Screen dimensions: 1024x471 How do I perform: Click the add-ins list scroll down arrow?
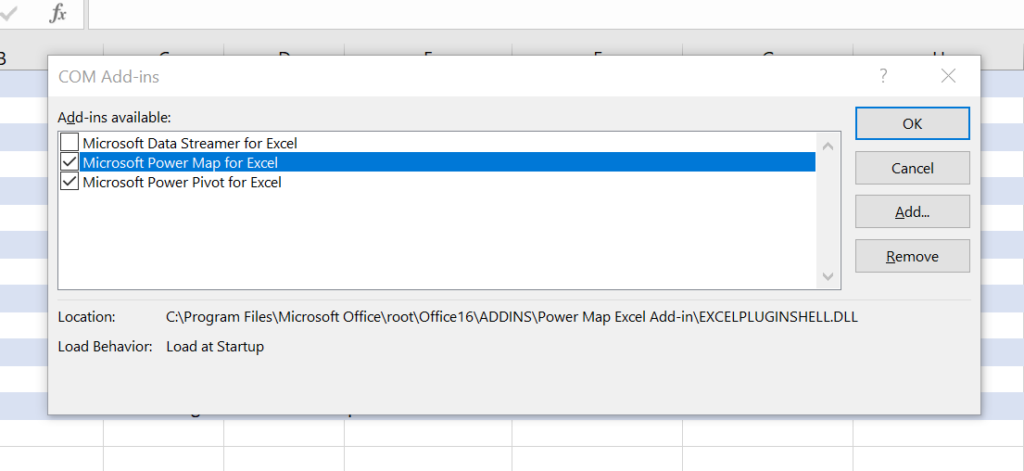(828, 276)
